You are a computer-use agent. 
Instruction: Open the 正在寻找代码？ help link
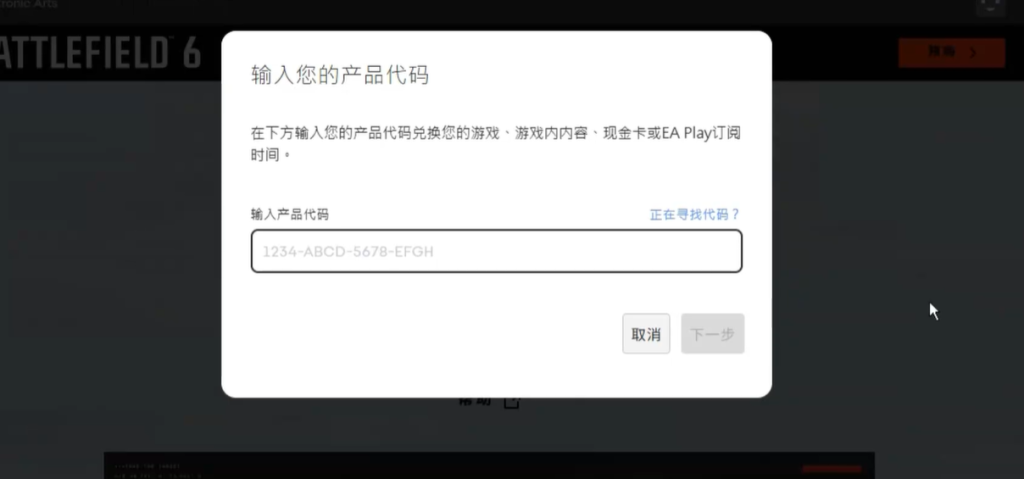(695, 214)
